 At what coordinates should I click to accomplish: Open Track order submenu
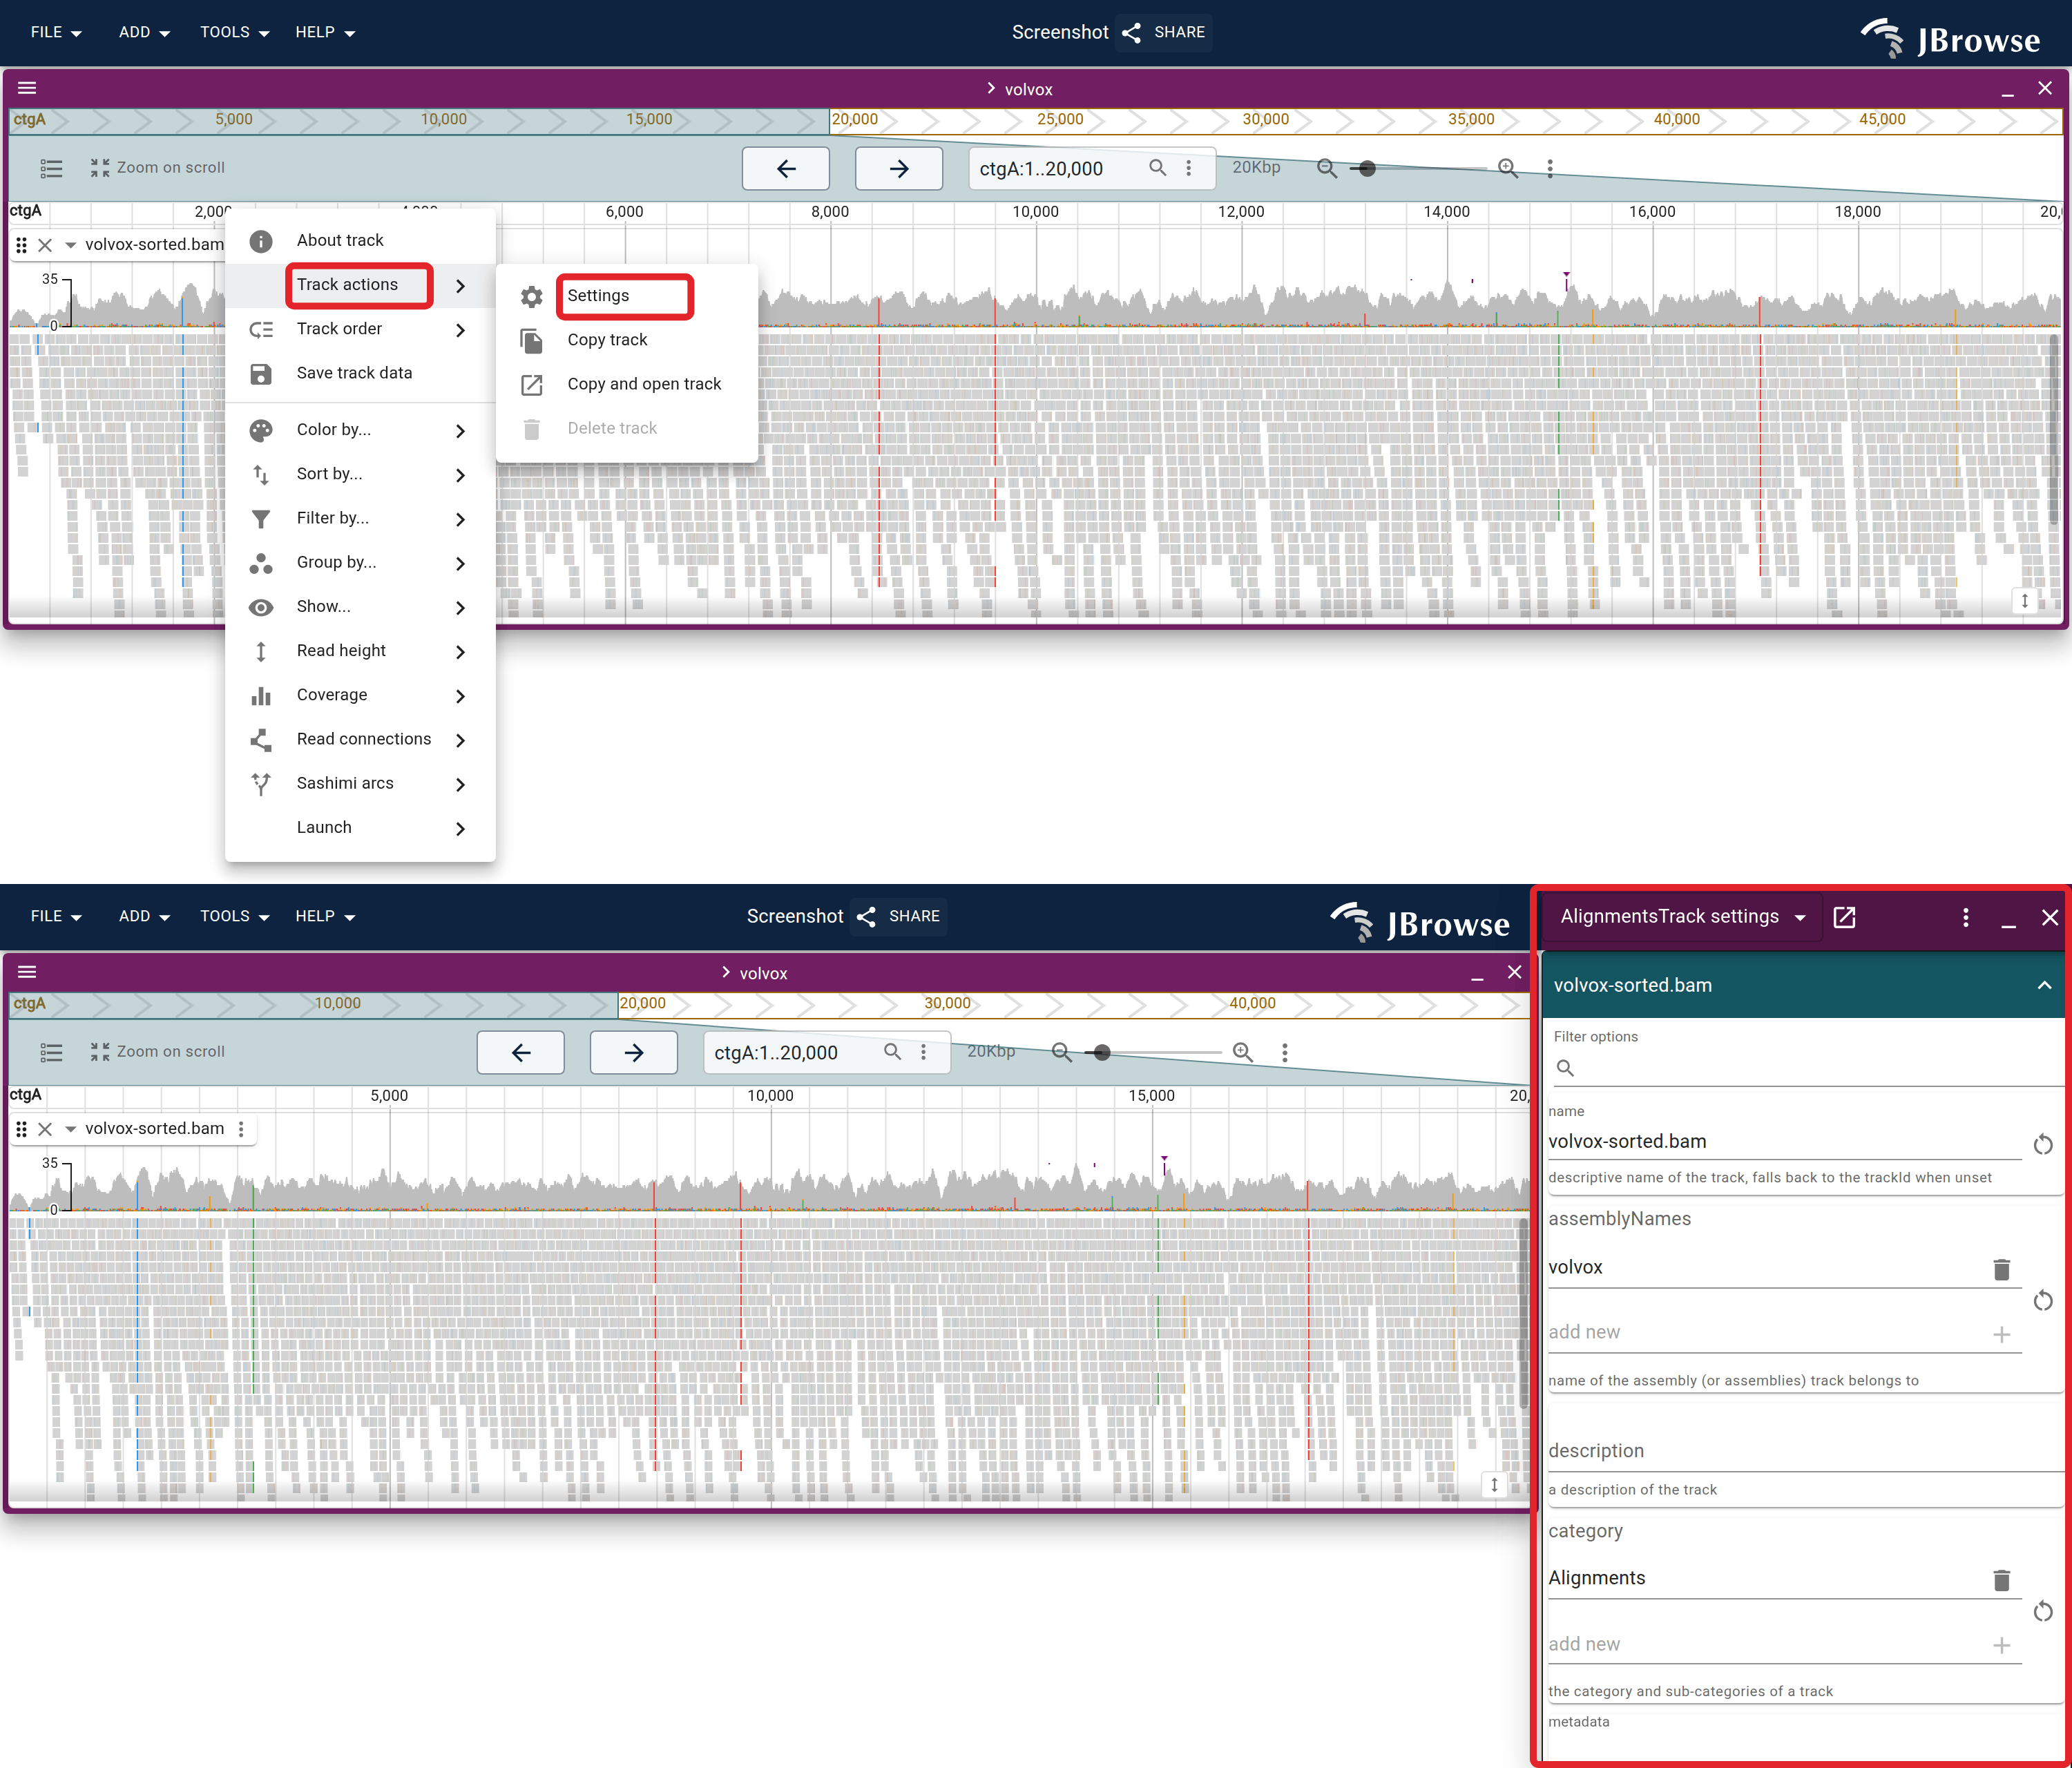[x=360, y=329]
